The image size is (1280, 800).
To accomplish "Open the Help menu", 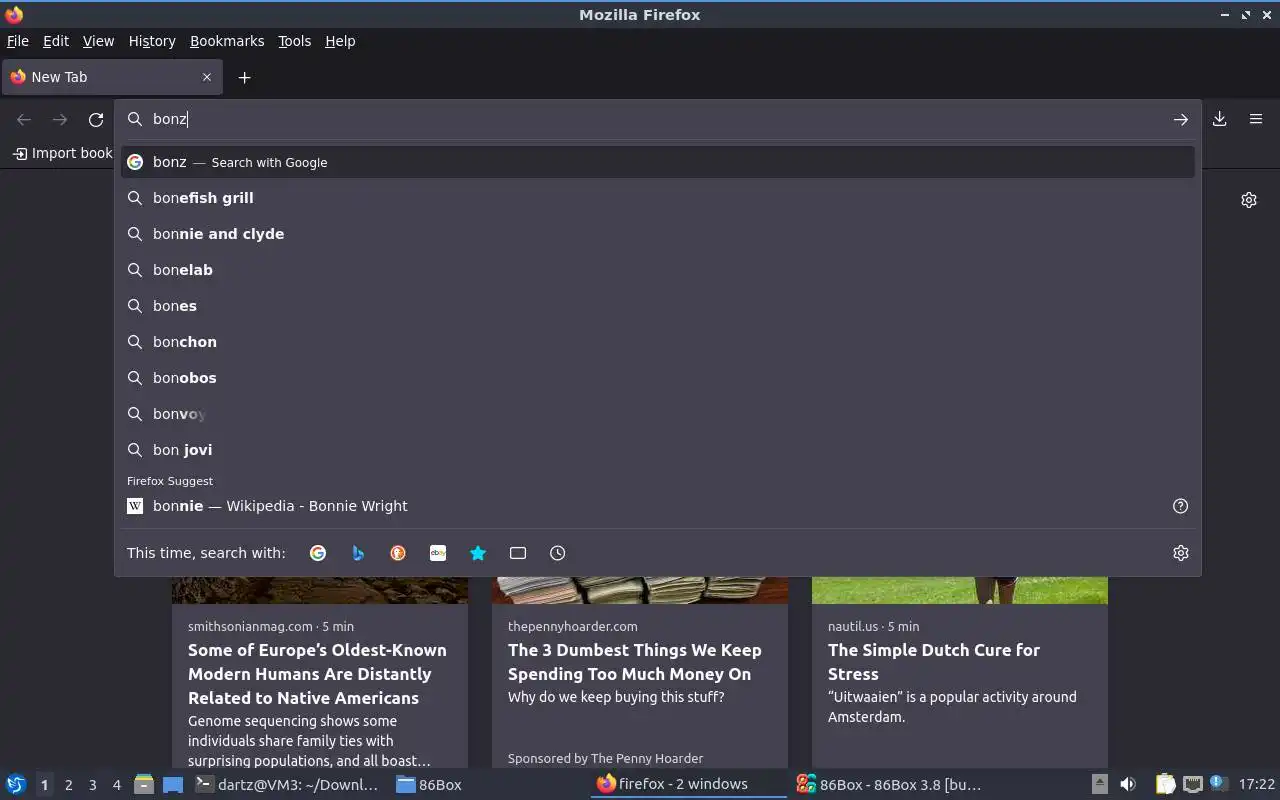I will pos(340,41).
